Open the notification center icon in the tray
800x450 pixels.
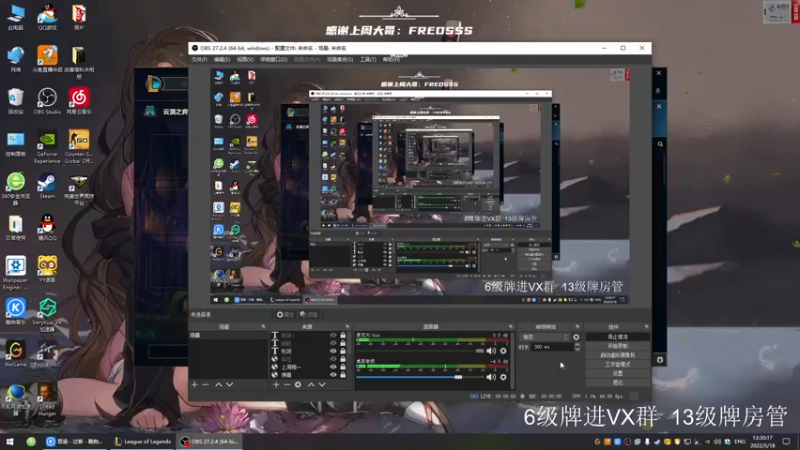786,441
